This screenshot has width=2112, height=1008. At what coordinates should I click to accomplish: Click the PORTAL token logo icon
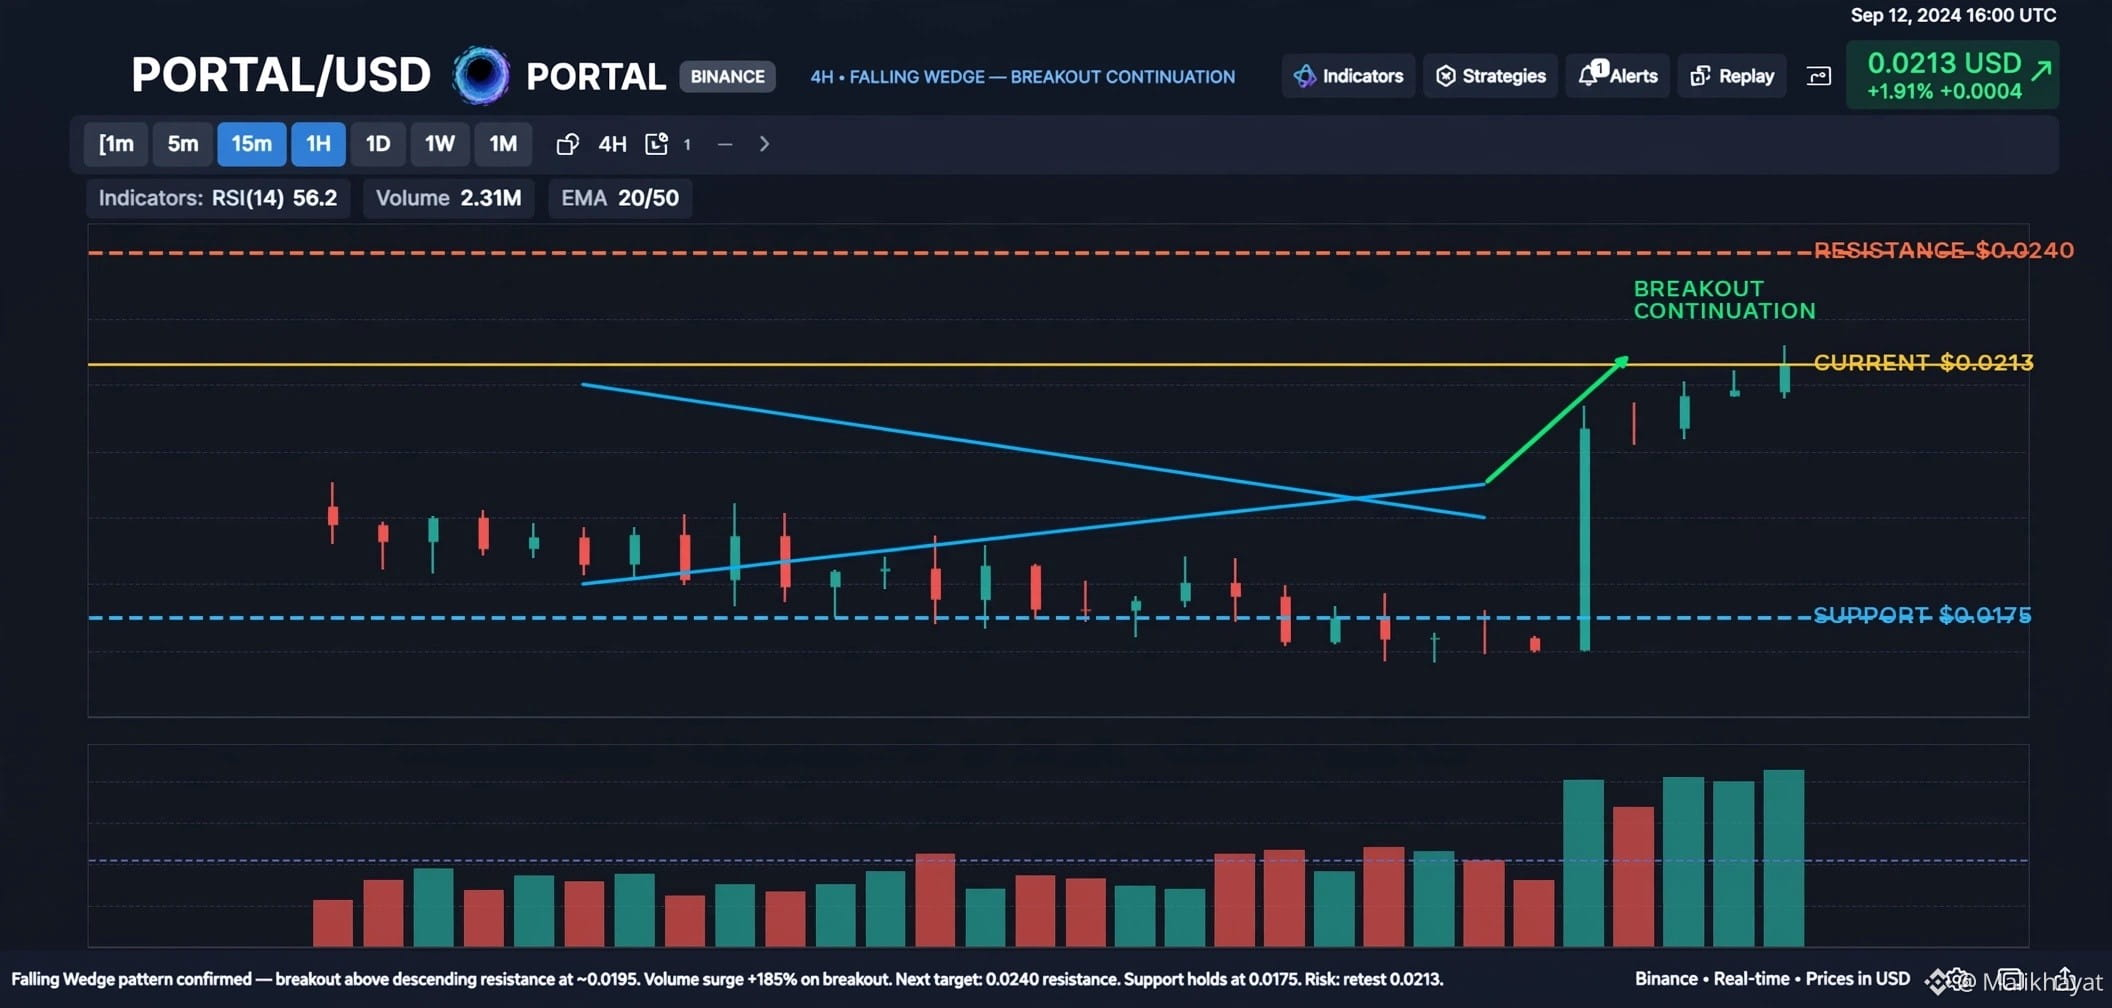point(481,75)
